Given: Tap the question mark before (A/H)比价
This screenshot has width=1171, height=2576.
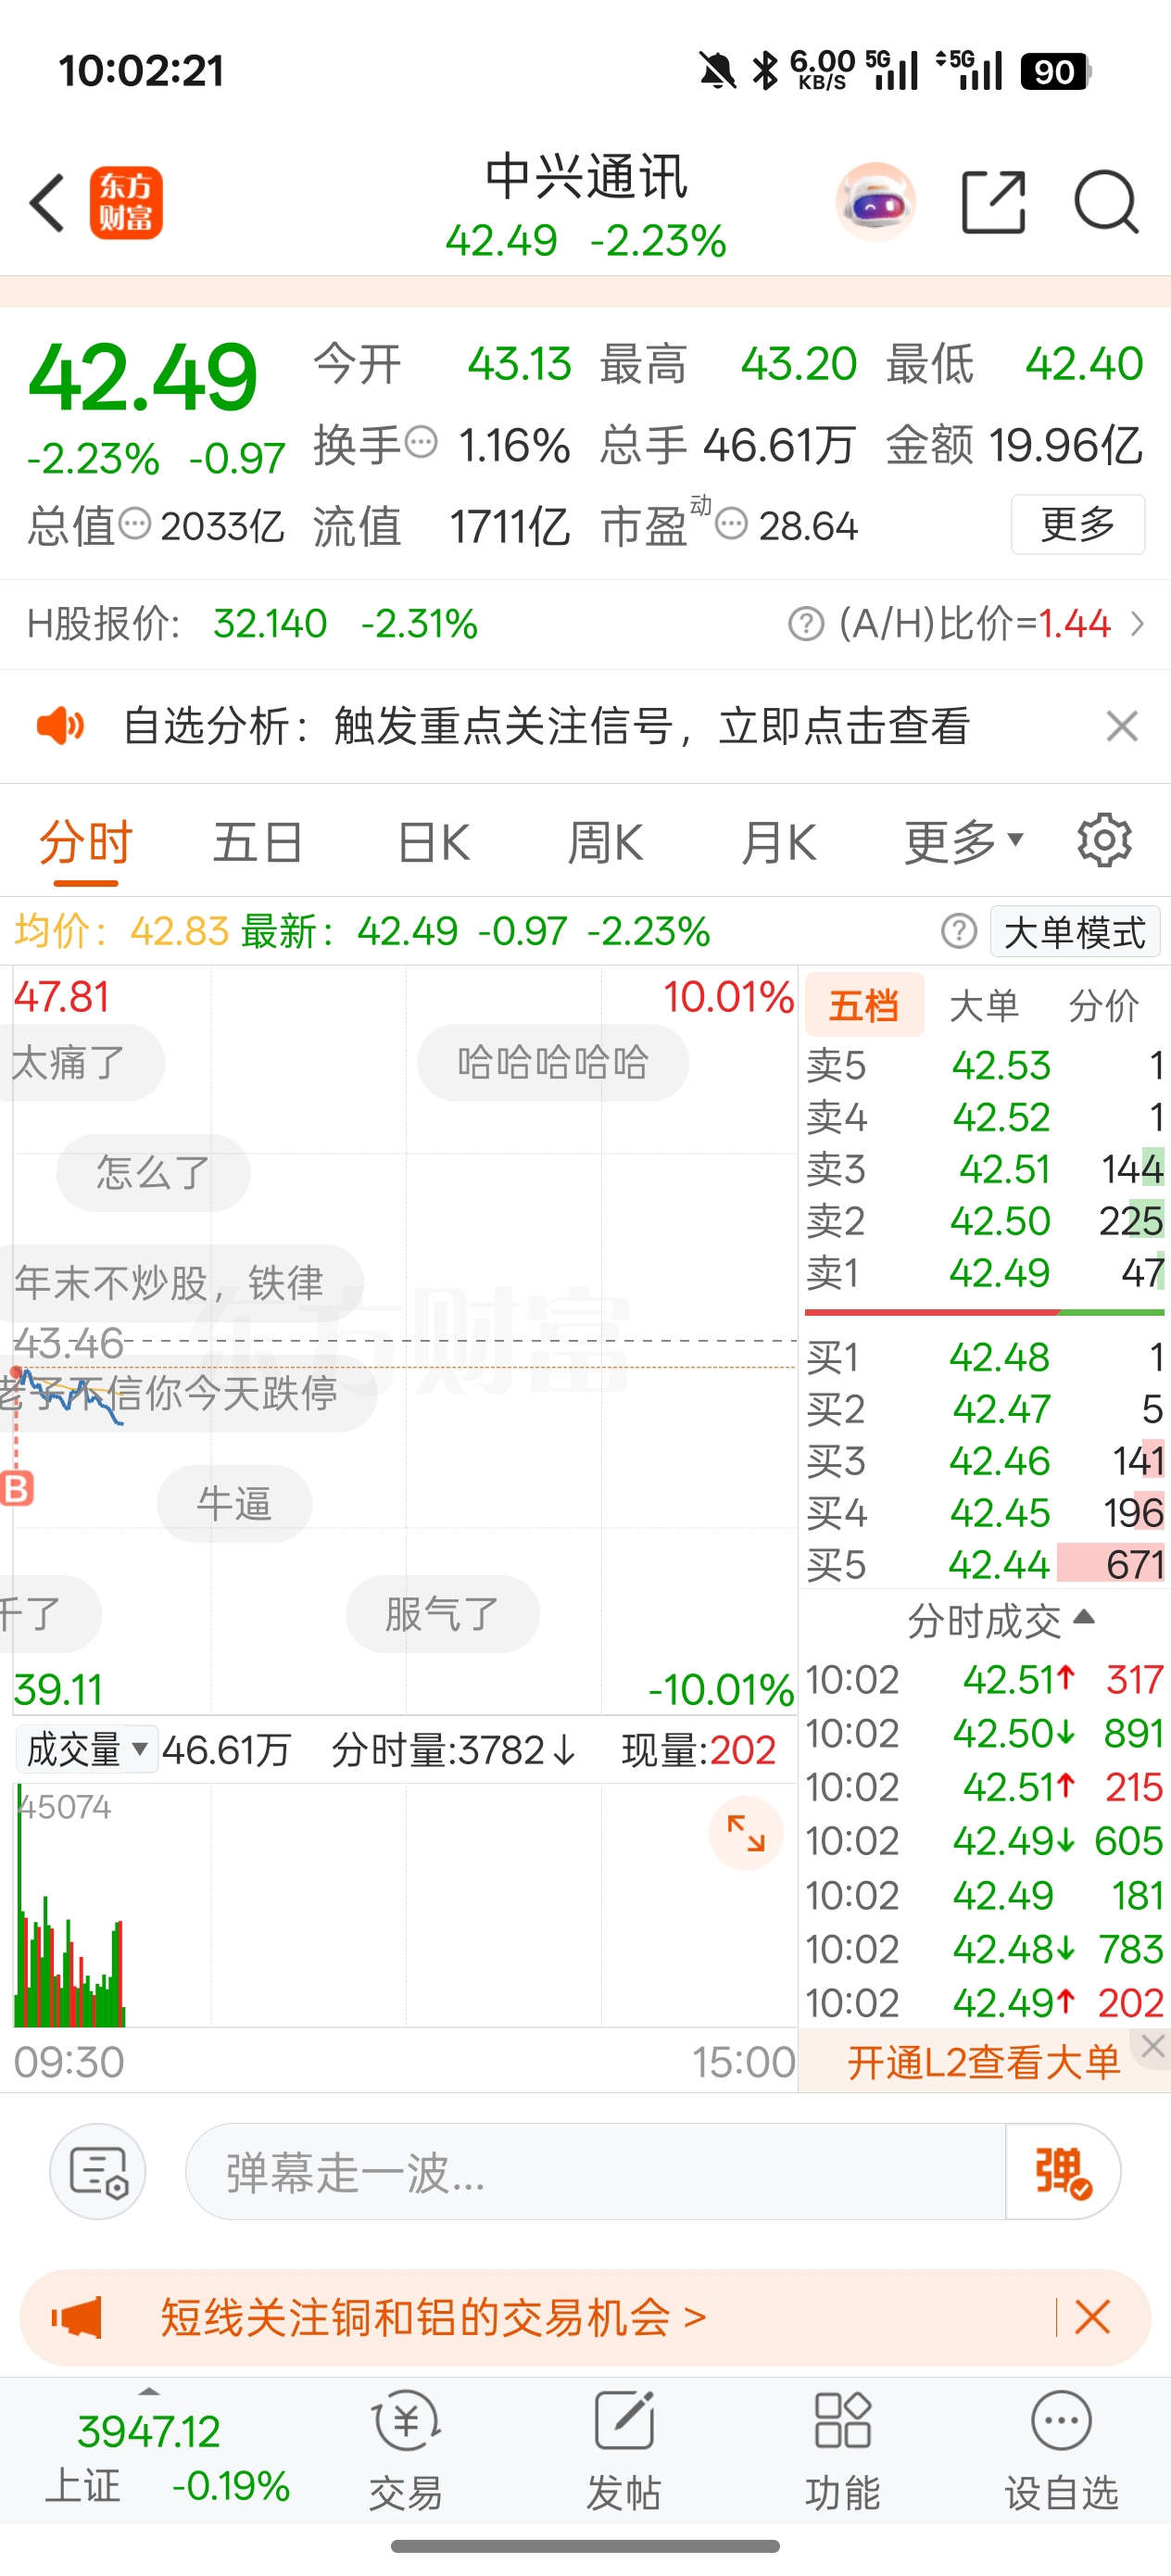Looking at the screenshot, I should pos(806,624).
